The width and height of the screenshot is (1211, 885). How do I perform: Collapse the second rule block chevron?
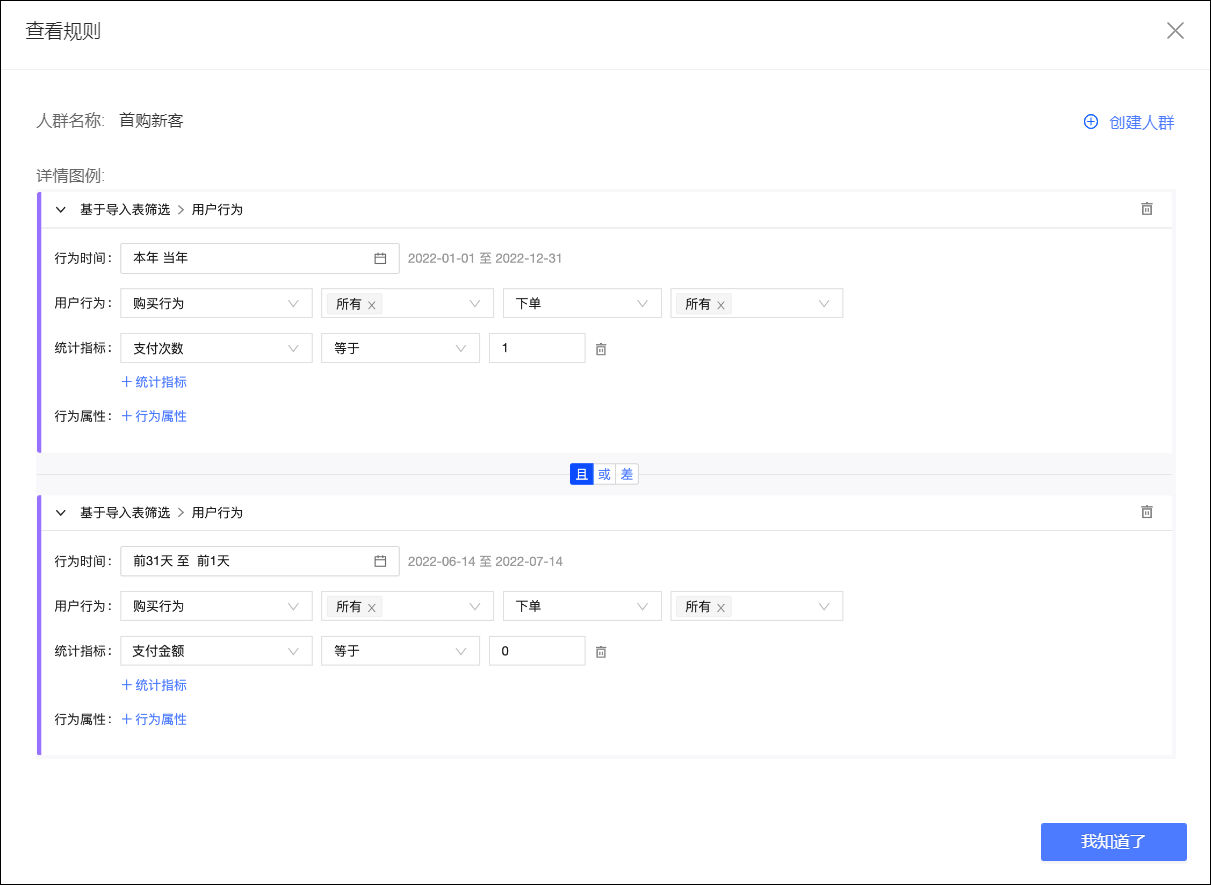pyautogui.click(x=61, y=513)
